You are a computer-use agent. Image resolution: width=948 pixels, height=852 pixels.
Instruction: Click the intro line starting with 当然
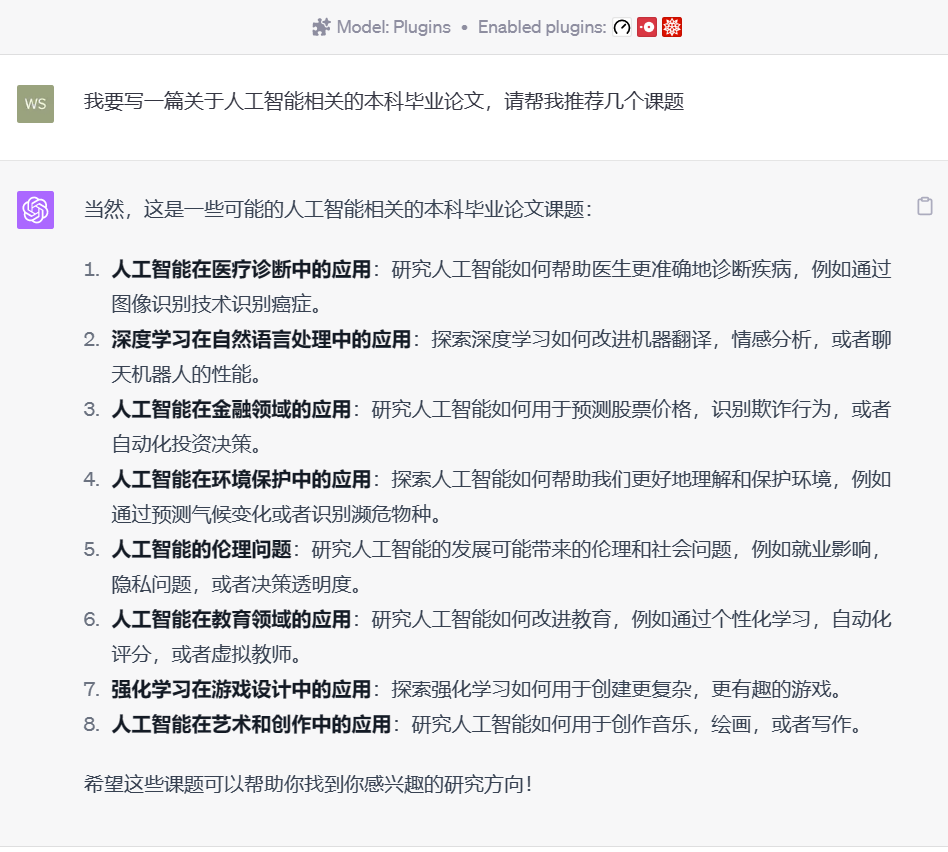[x=338, y=209]
